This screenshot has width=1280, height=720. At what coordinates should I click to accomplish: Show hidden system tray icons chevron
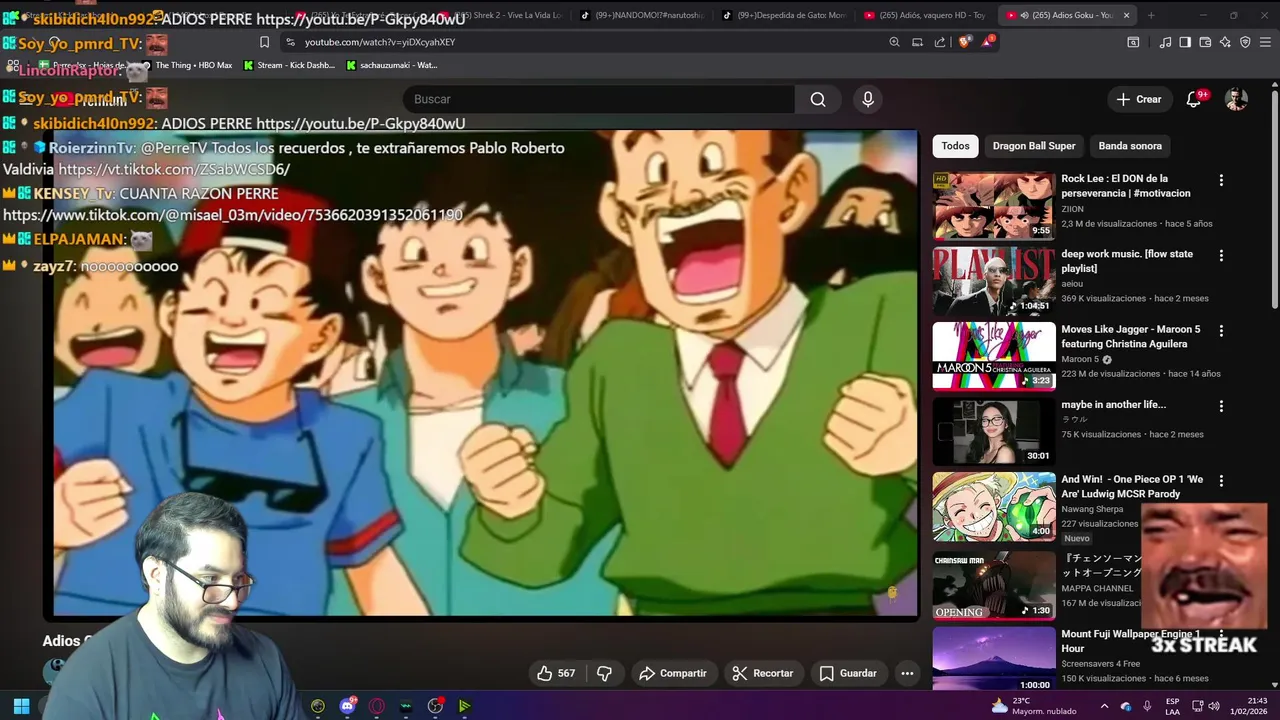click(1104, 706)
